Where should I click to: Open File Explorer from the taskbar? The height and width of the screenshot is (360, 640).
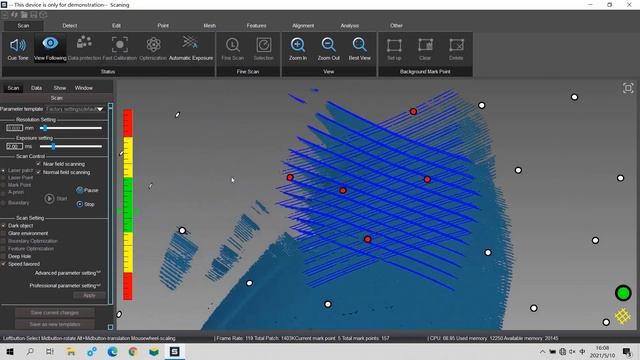(x=71, y=351)
